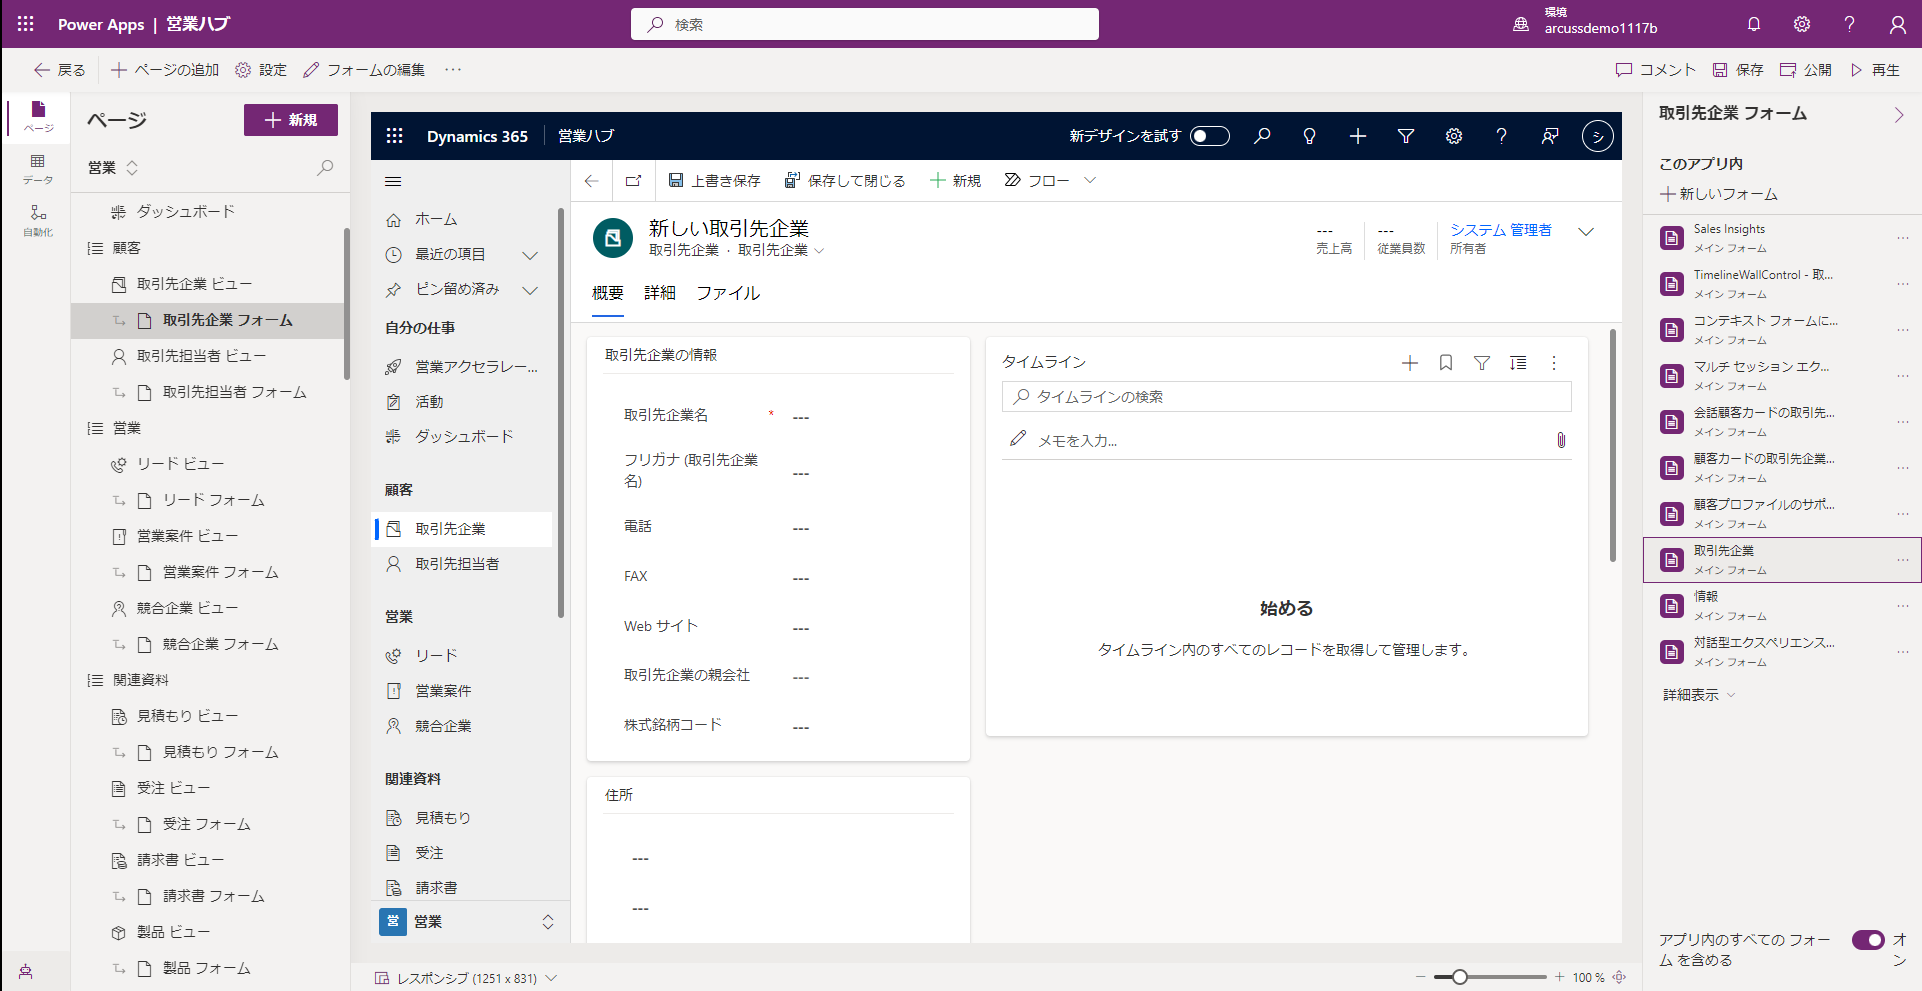Viewport: 1922px width, 991px height.
Task: Click 戻る in the command bar
Action: [60, 70]
